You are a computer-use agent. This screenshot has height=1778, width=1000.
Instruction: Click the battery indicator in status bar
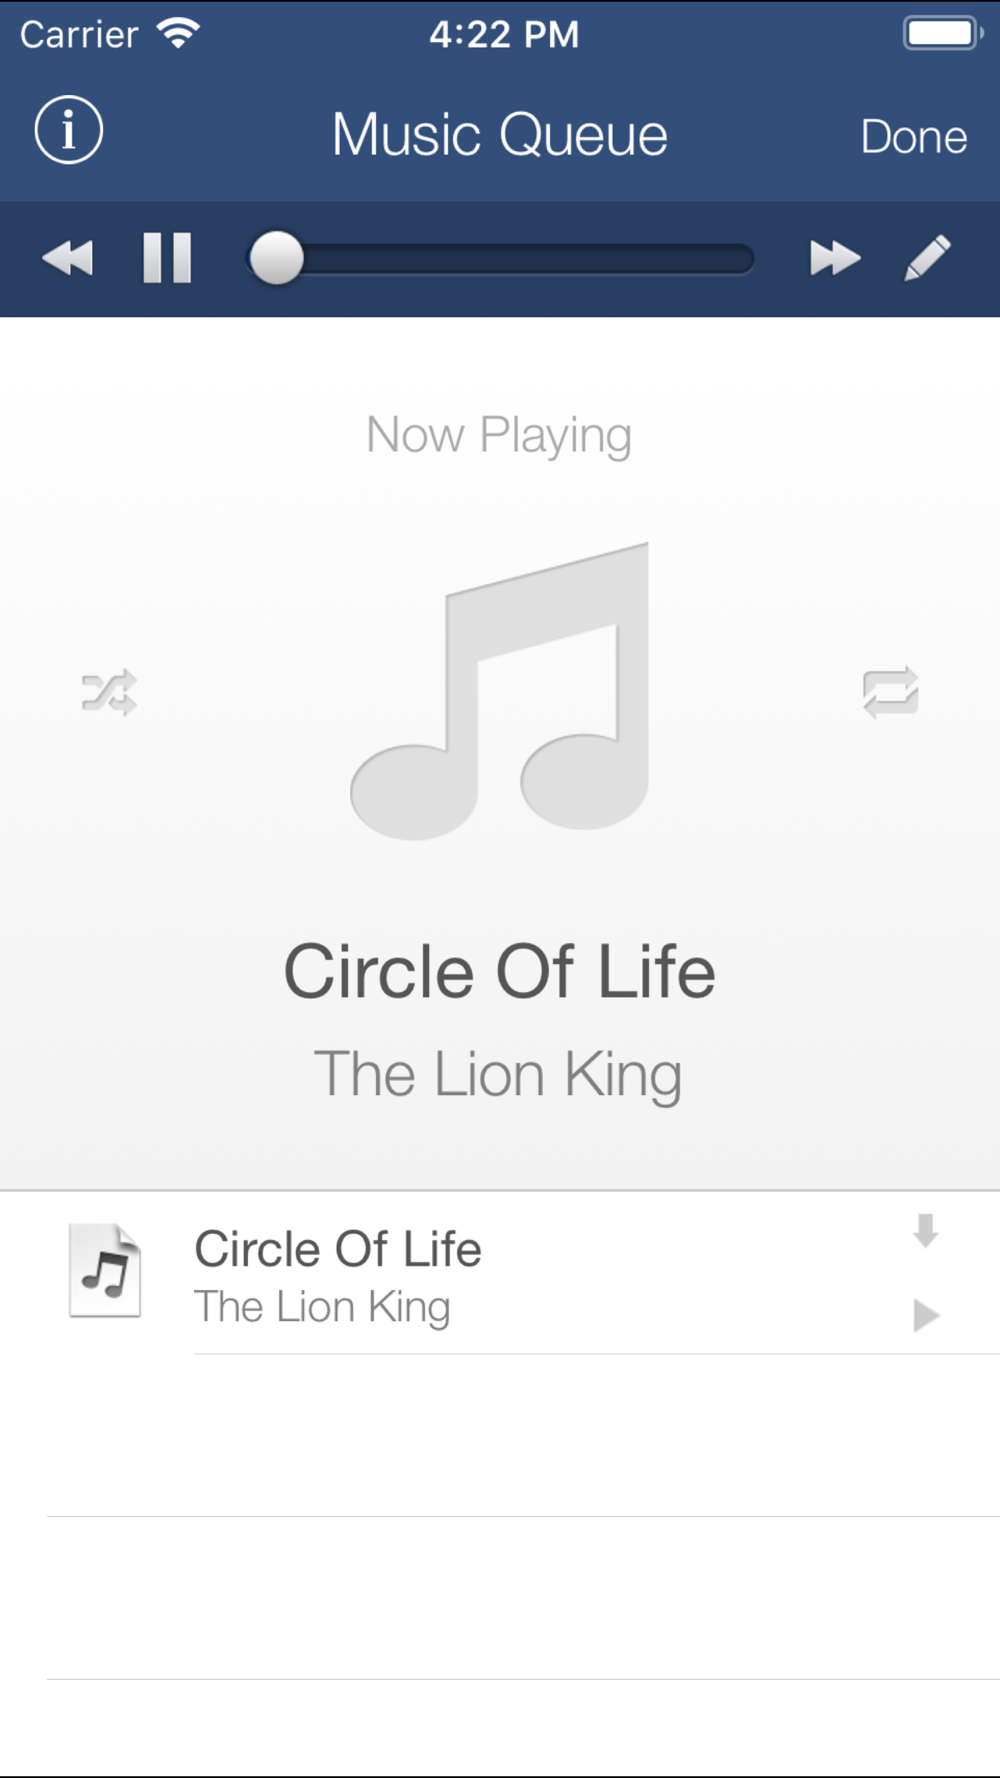(943, 34)
